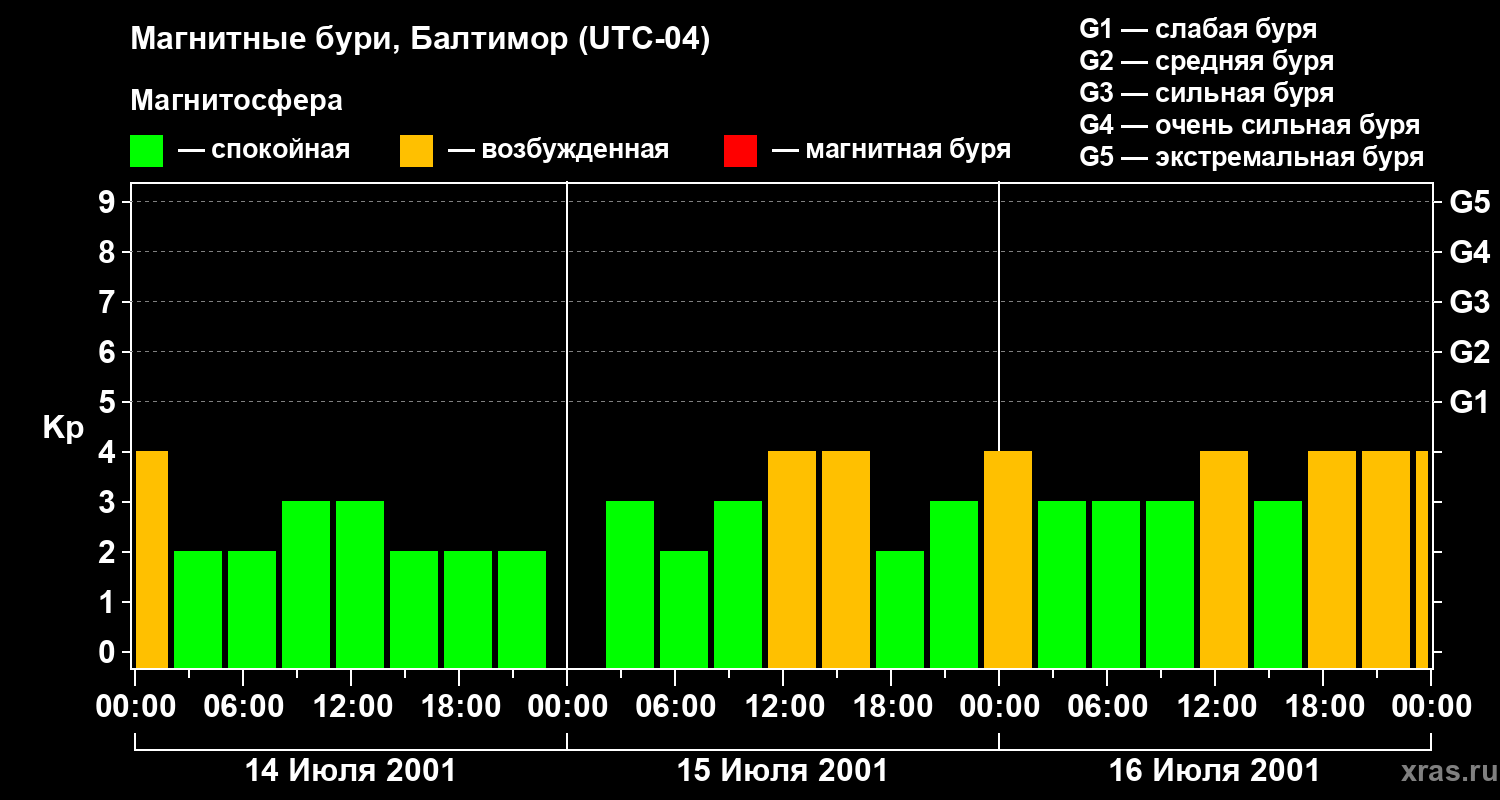
Task: Select the "G5 — экстремальная буря" line
Action: pos(1251,157)
